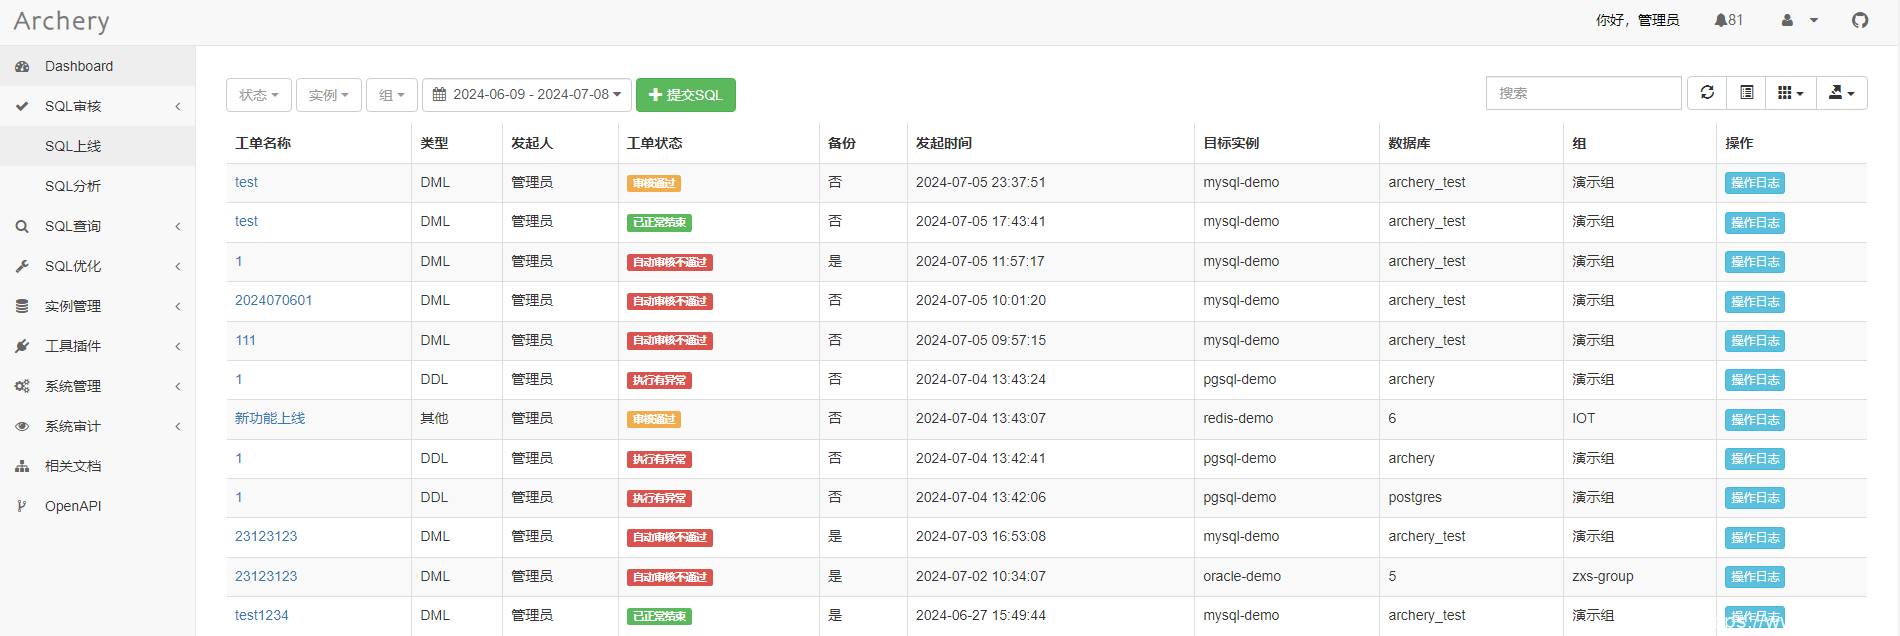Open the user profile menu icon
1900x636 pixels.
coord(1788,20)
